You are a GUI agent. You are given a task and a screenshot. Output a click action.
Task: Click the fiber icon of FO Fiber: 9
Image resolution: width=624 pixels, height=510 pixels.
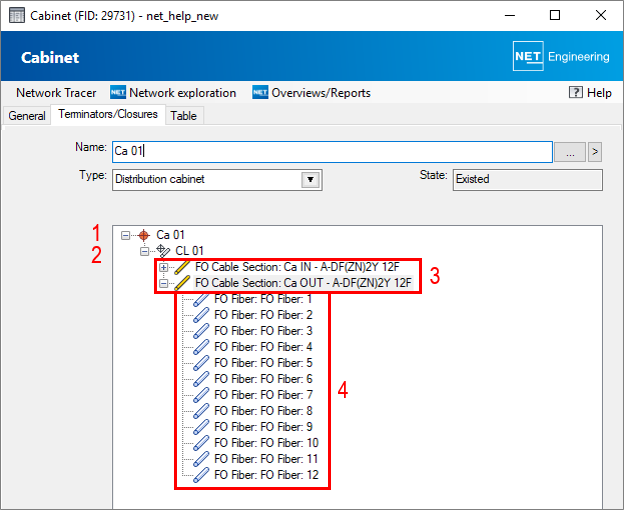[x=201, y=427]
